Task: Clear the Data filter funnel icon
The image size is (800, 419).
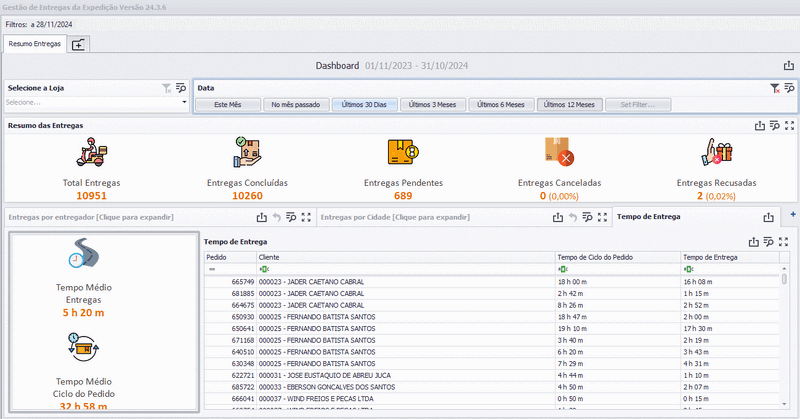Action: [774, 88]
